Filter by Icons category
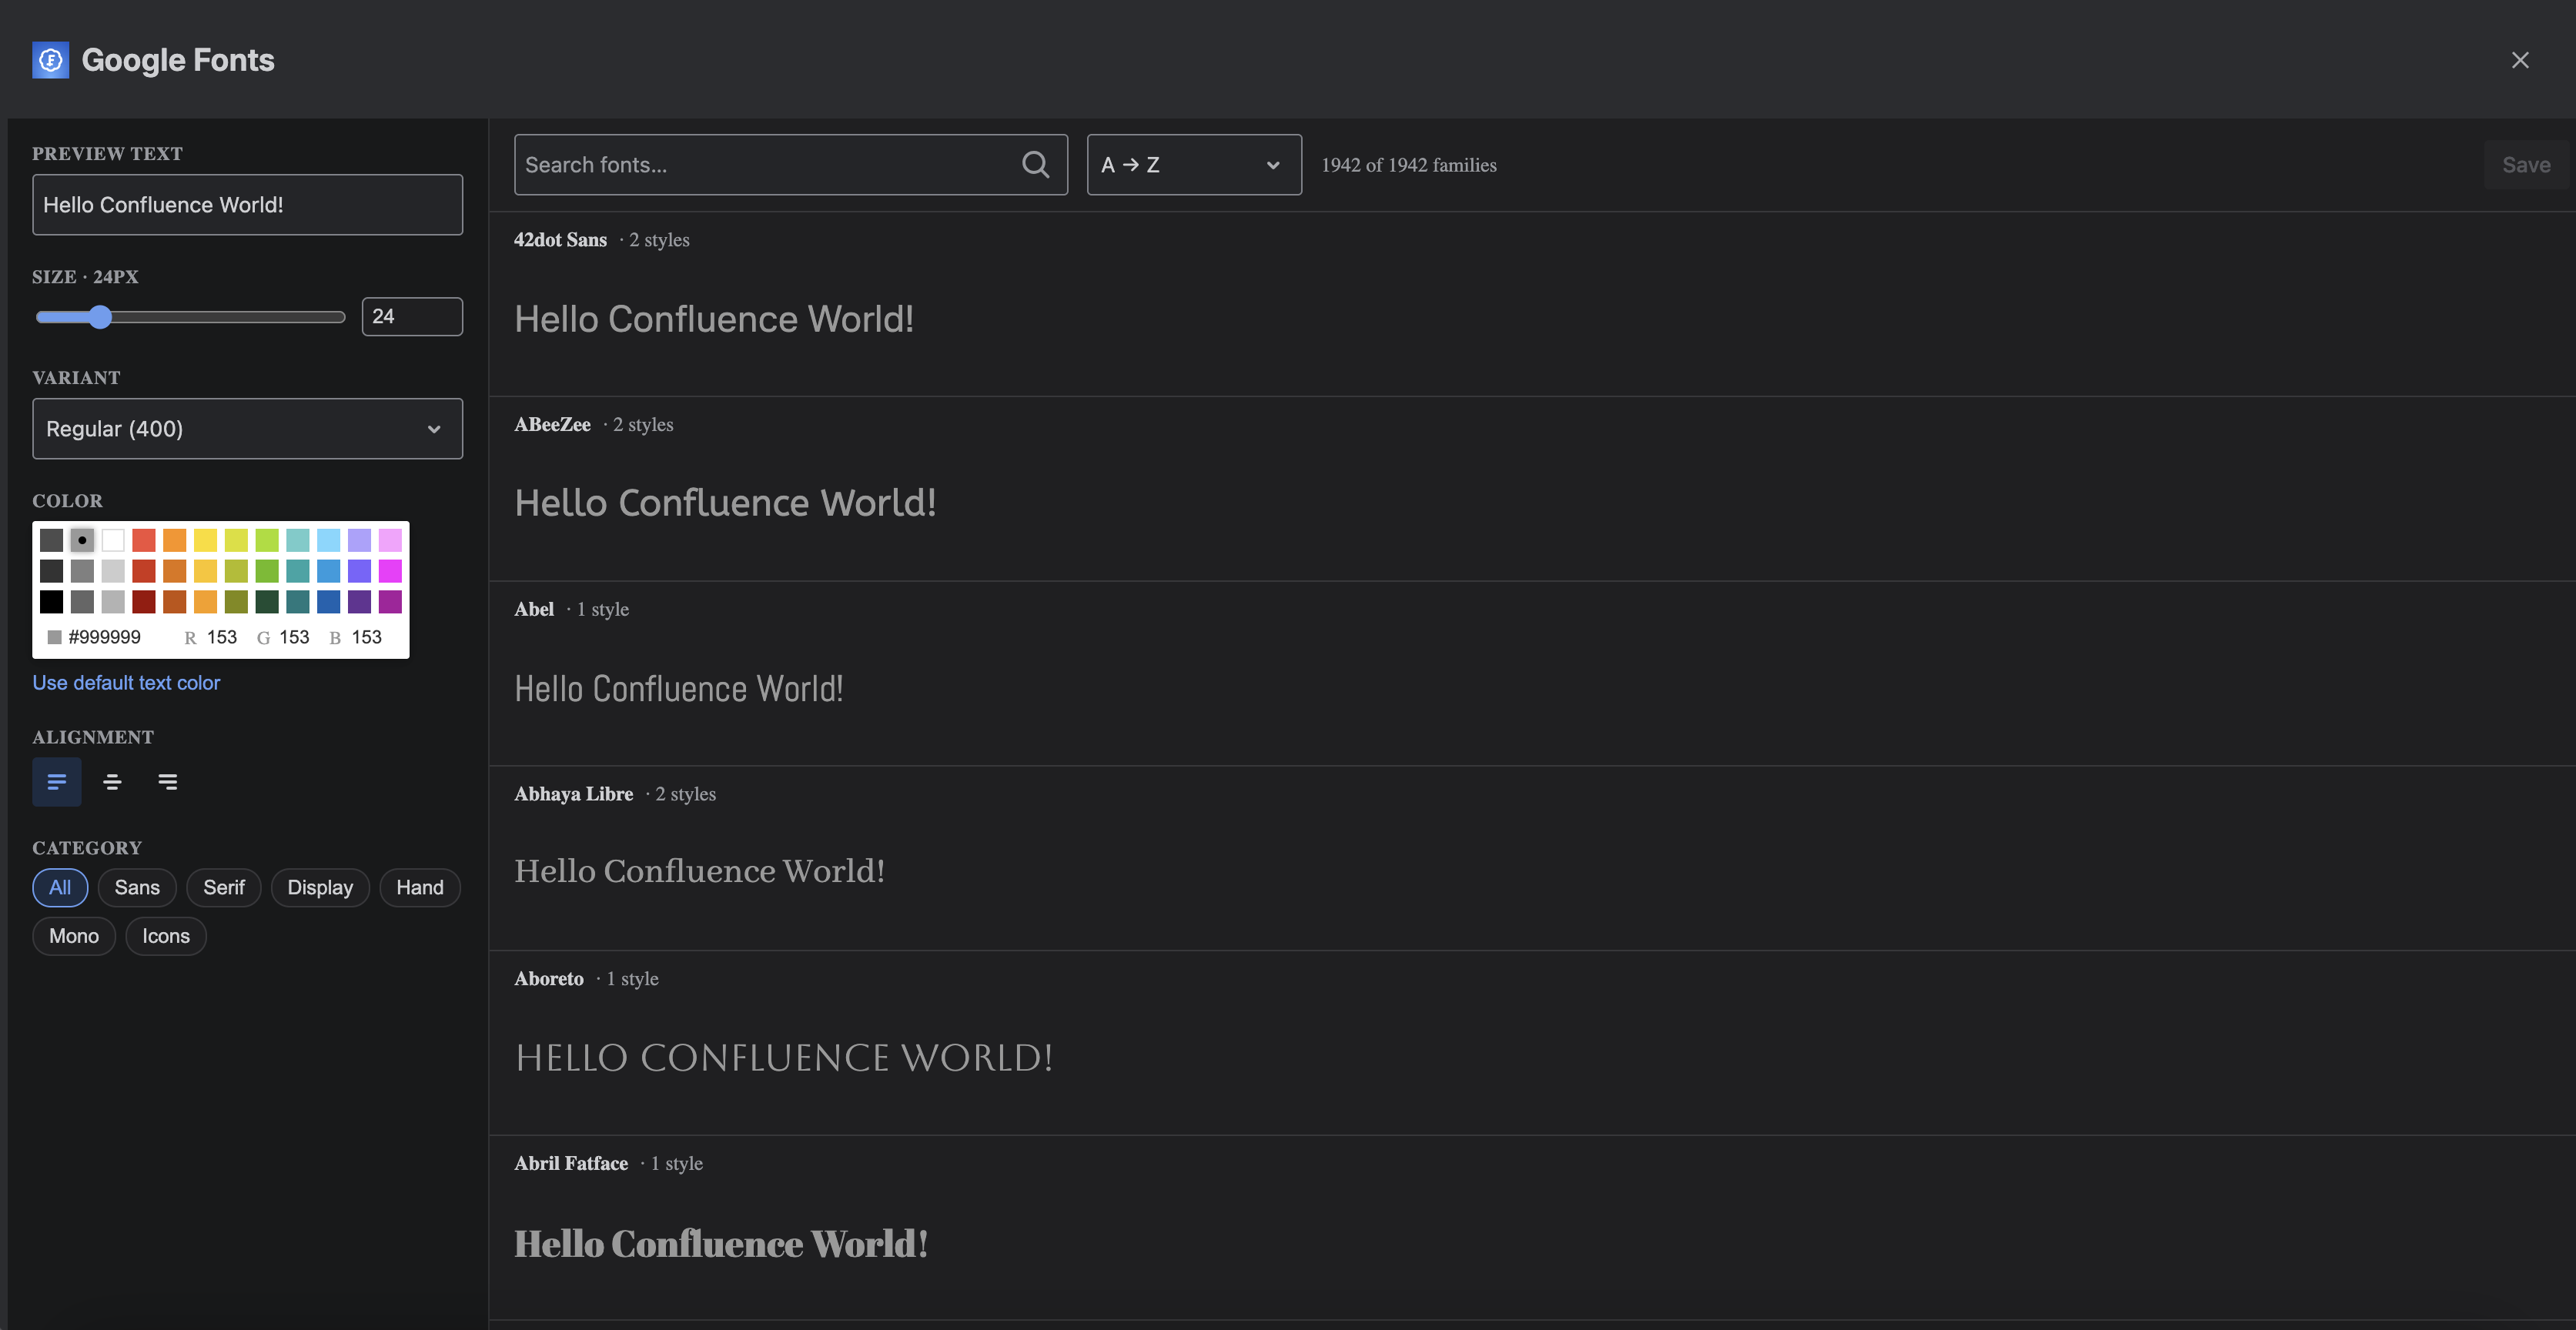 click(x=166, y=936)
